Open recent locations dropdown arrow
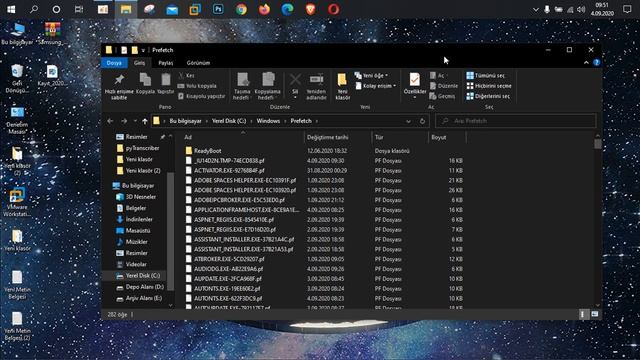 pyautogui.click(x=135, y=121)
